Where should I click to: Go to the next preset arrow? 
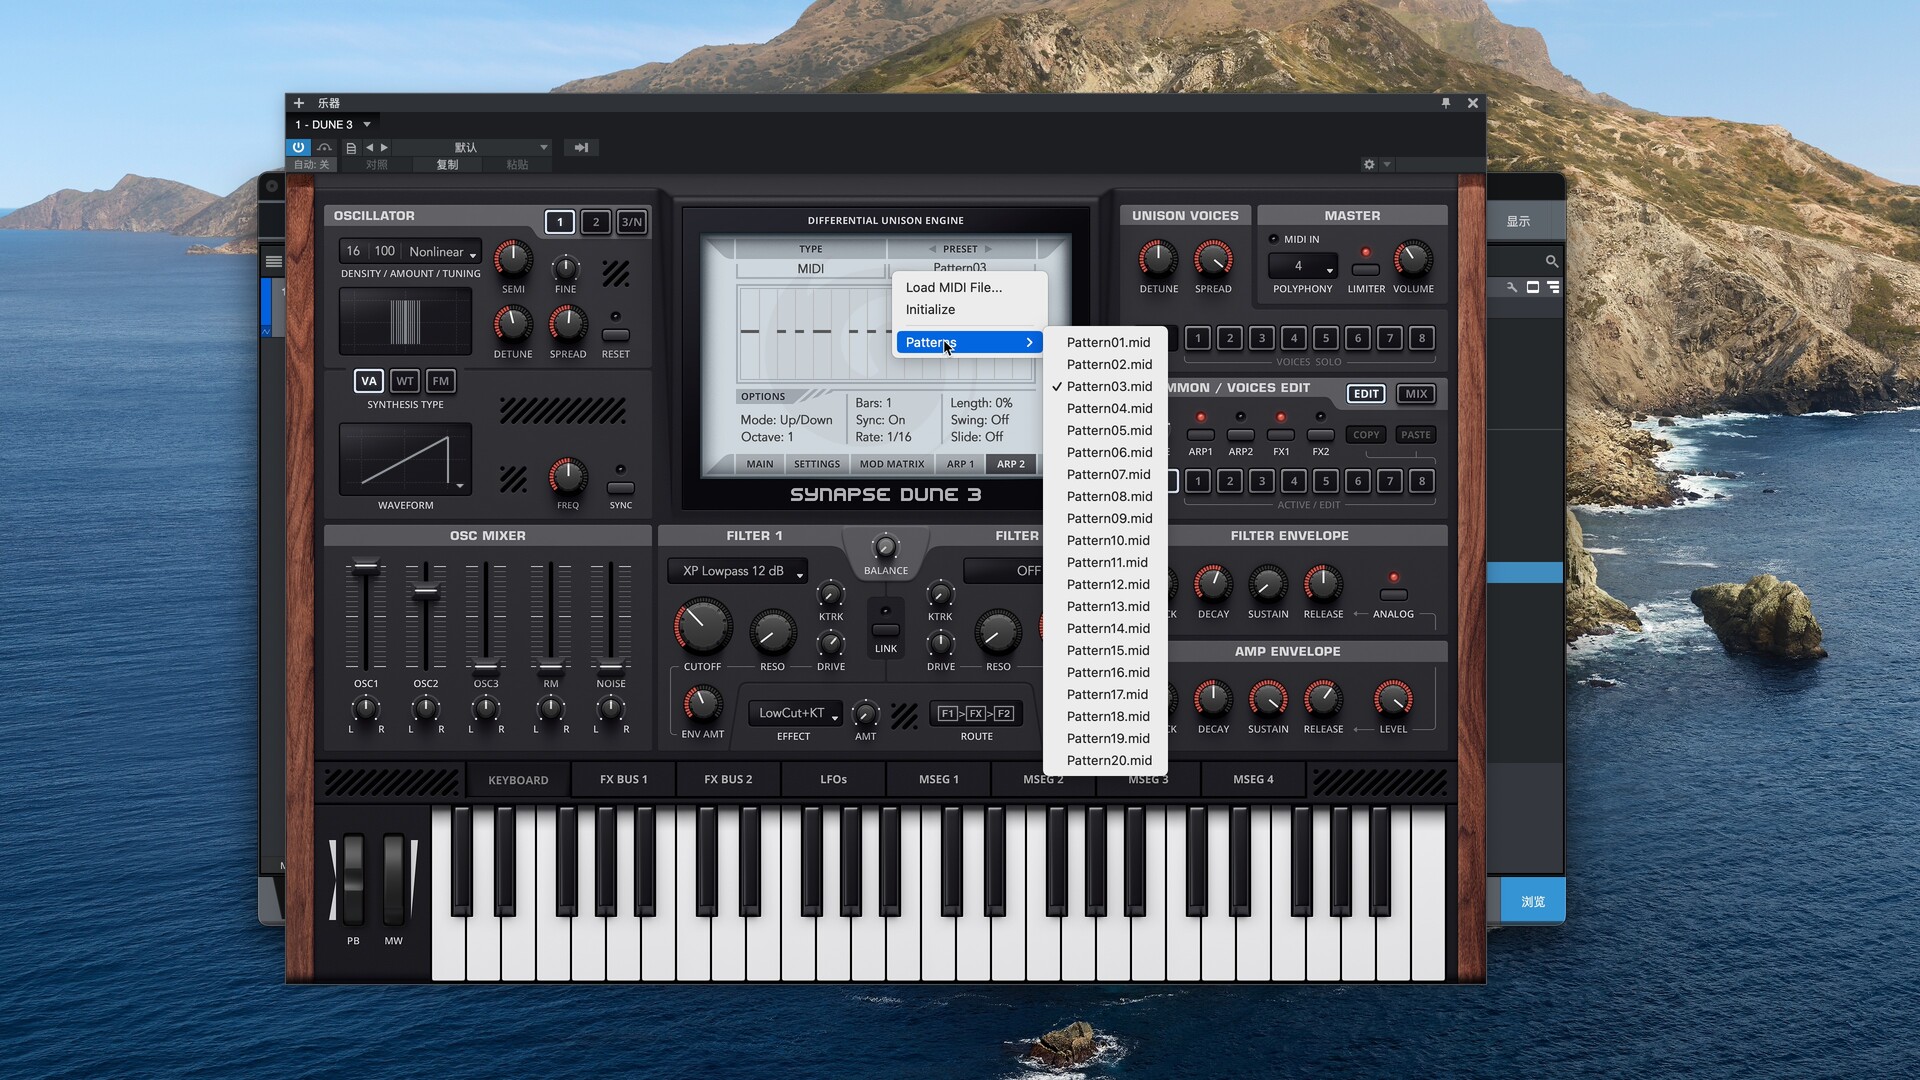click(384, 147)
